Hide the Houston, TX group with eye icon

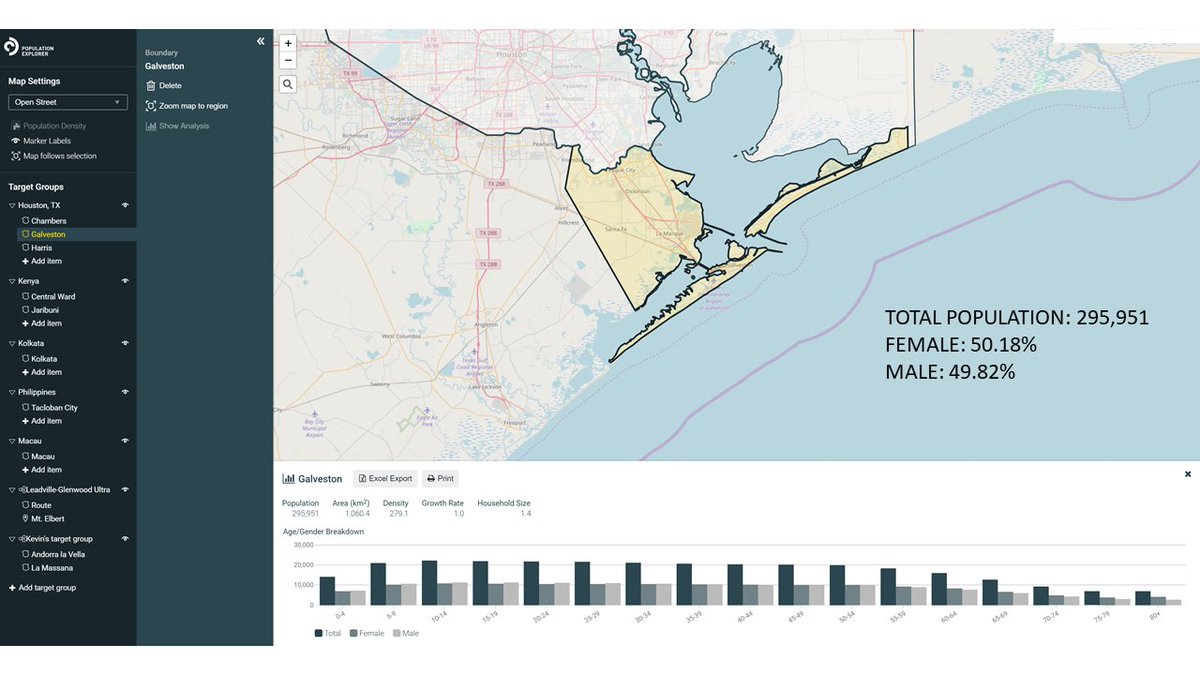coord(126,205)
